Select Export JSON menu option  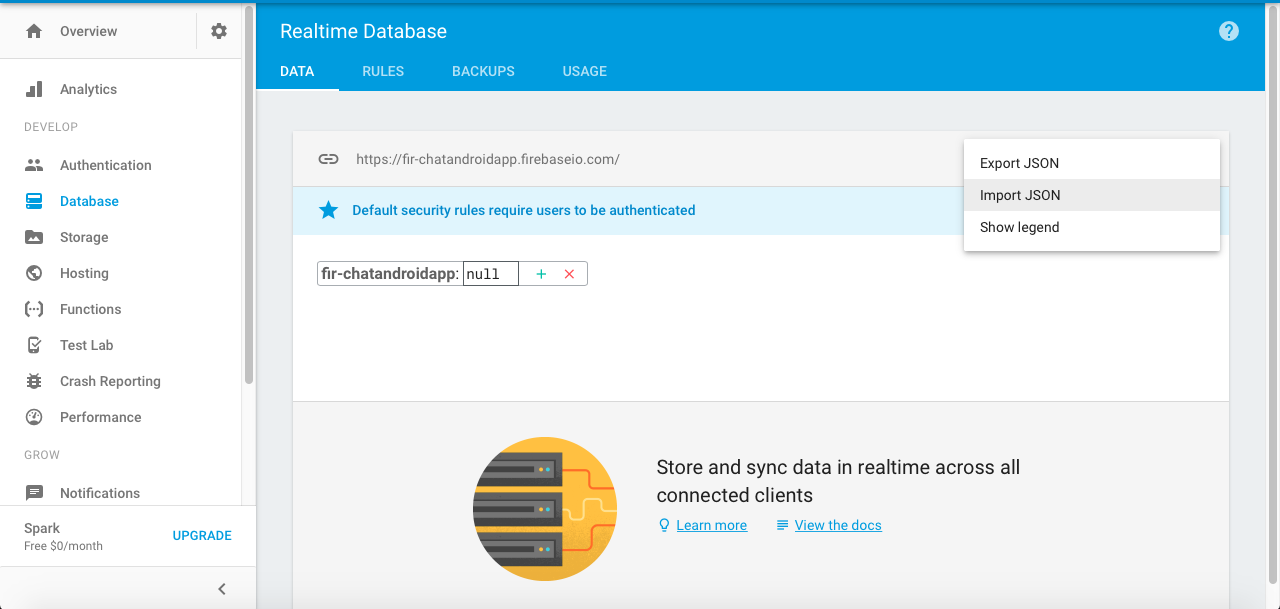coord(1019,163)
